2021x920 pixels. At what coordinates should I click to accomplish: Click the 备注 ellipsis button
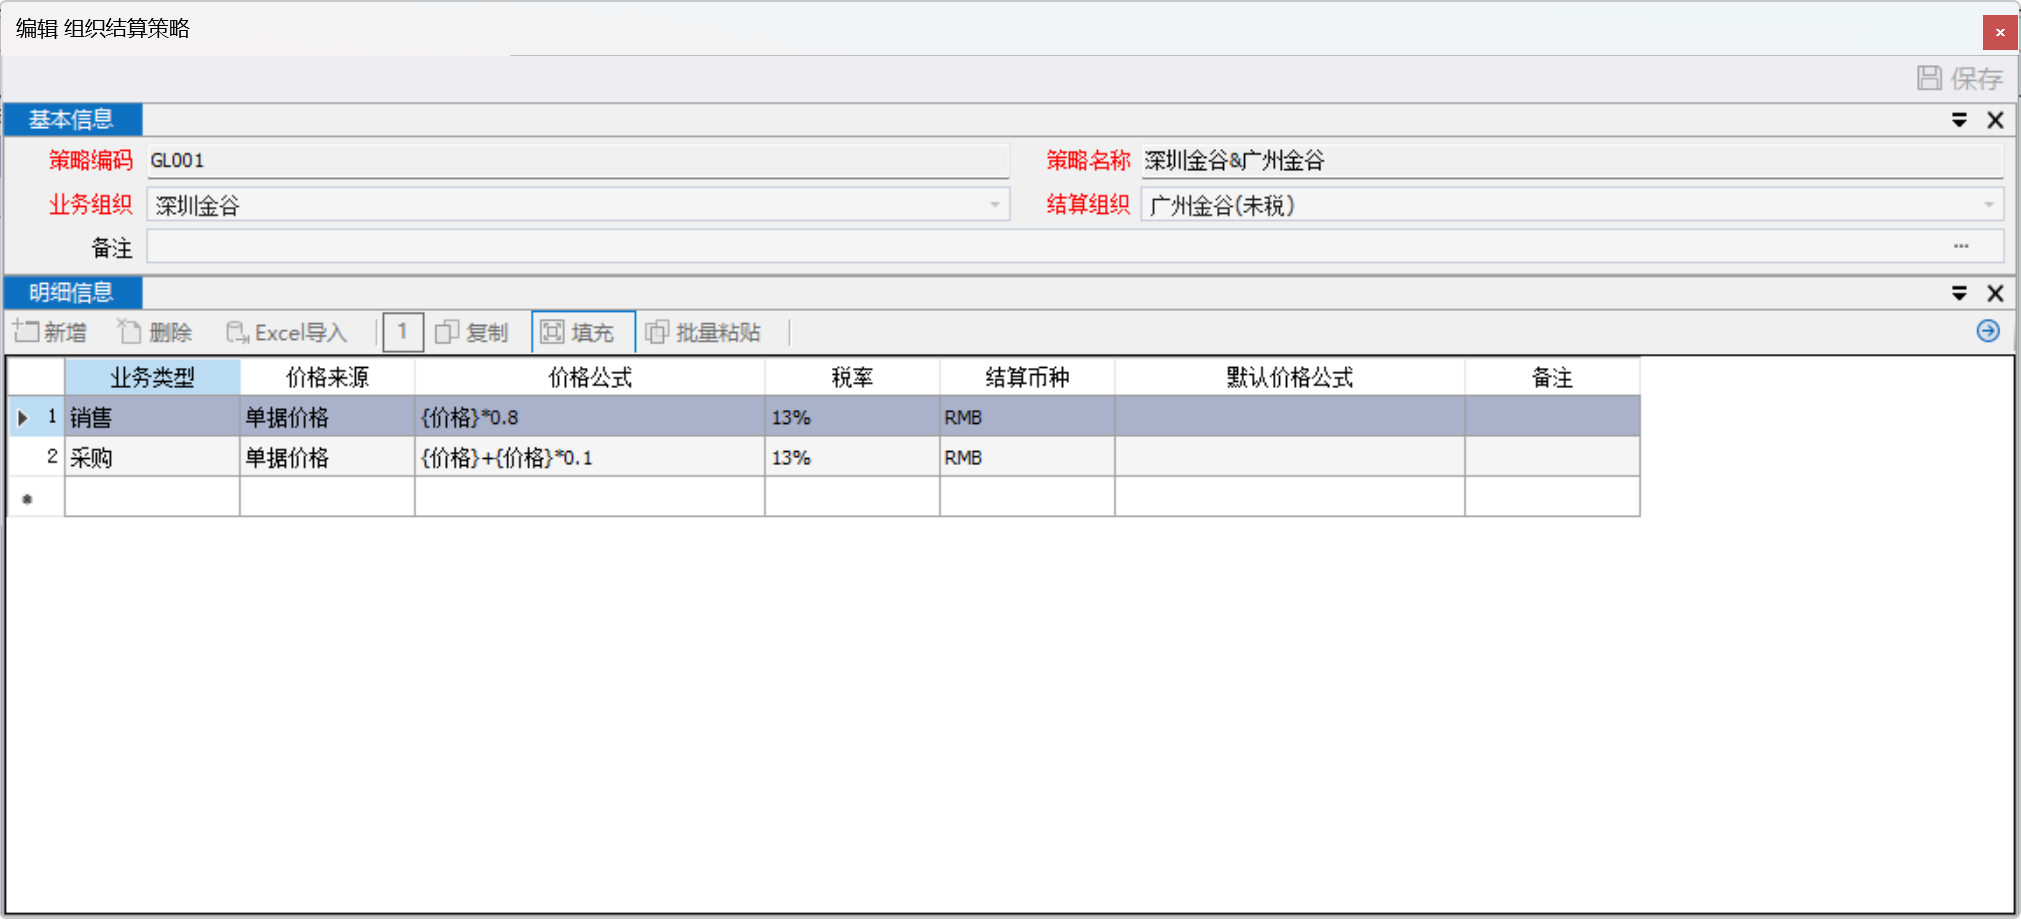click(1960, 246)
